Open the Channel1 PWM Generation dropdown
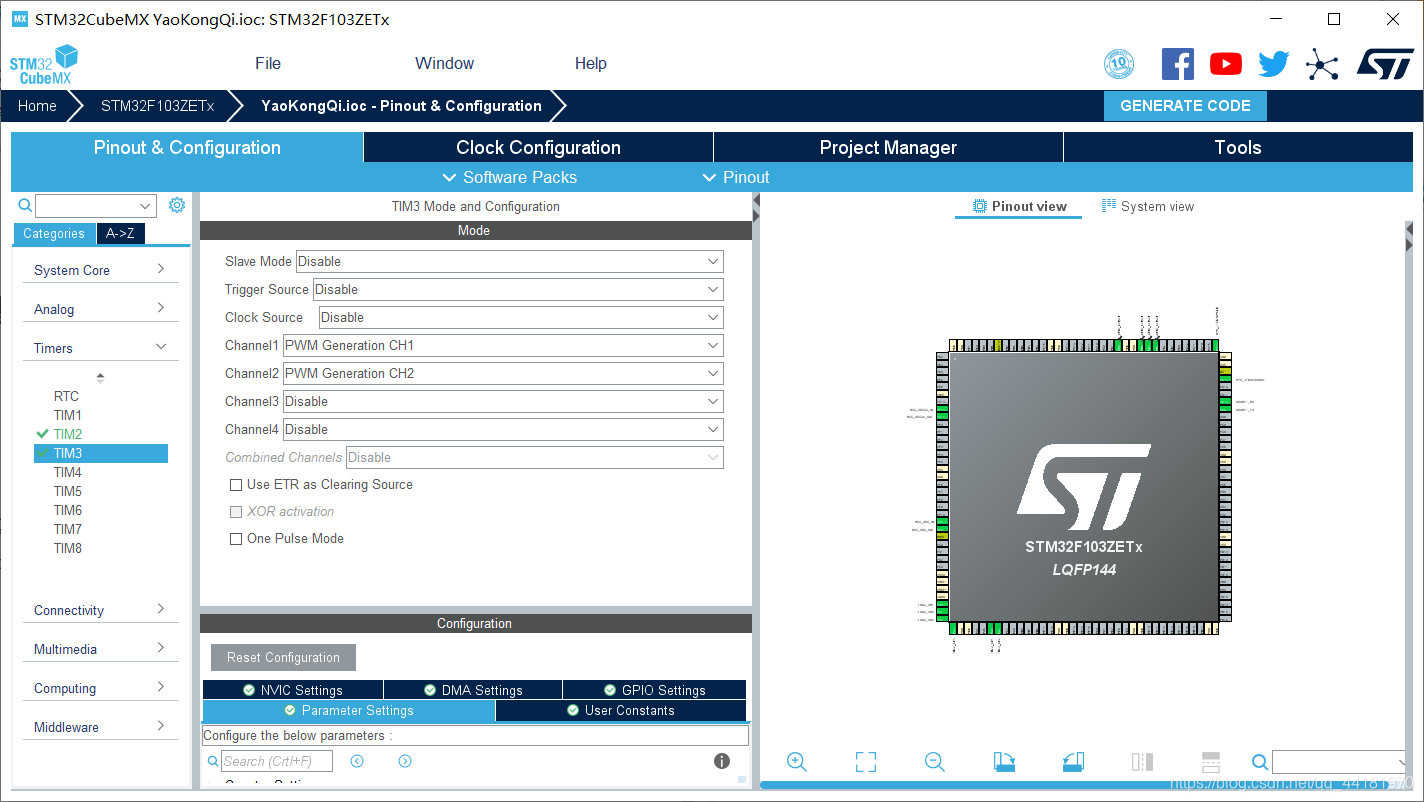The image size is (1424, 802). pos(503,345)
